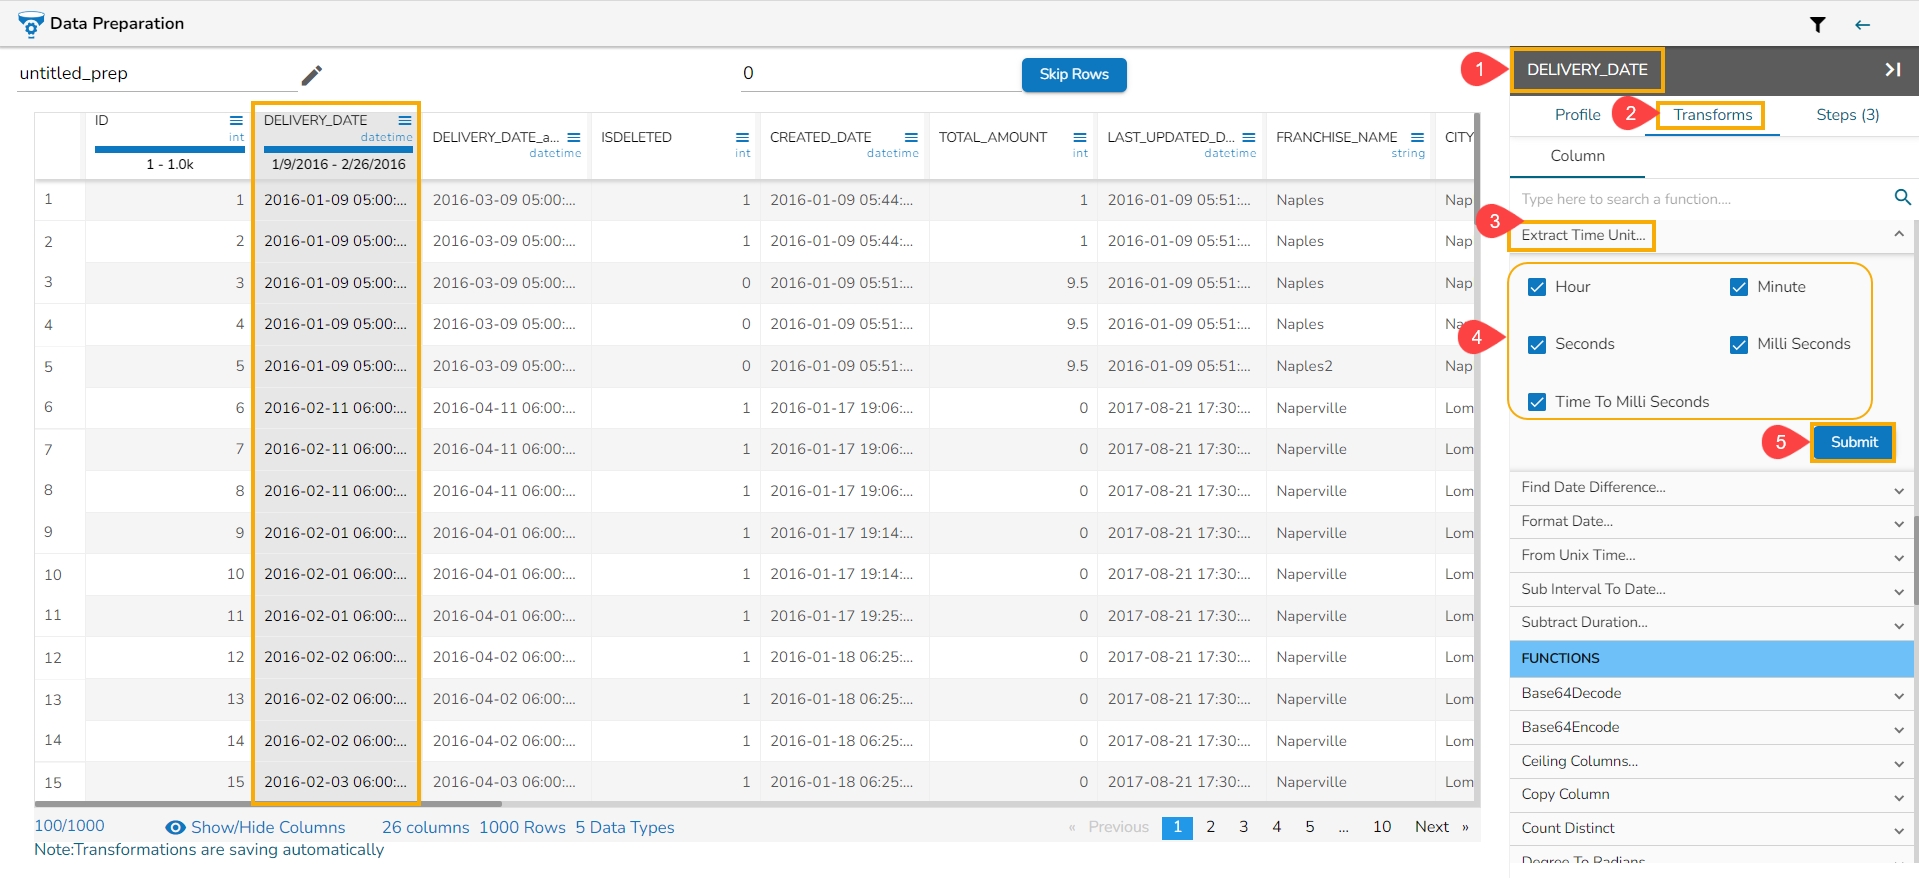Click the function search magnifier icon

pos(1902,198)
